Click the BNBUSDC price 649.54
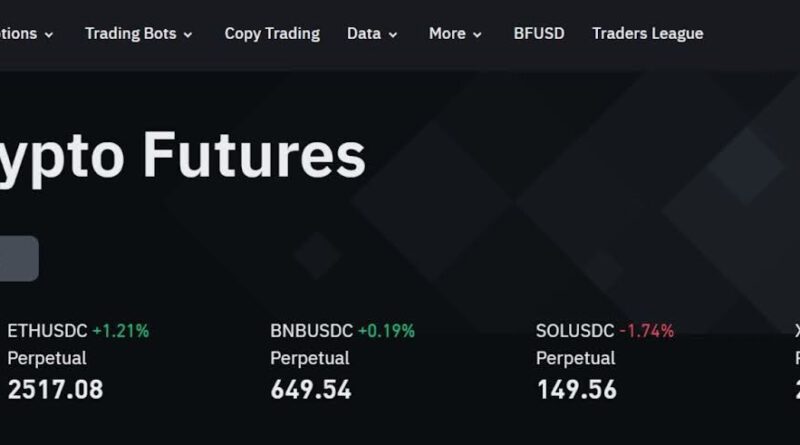Image resolution: width=800 pixels, height=445 pixels. coord(311,389)
